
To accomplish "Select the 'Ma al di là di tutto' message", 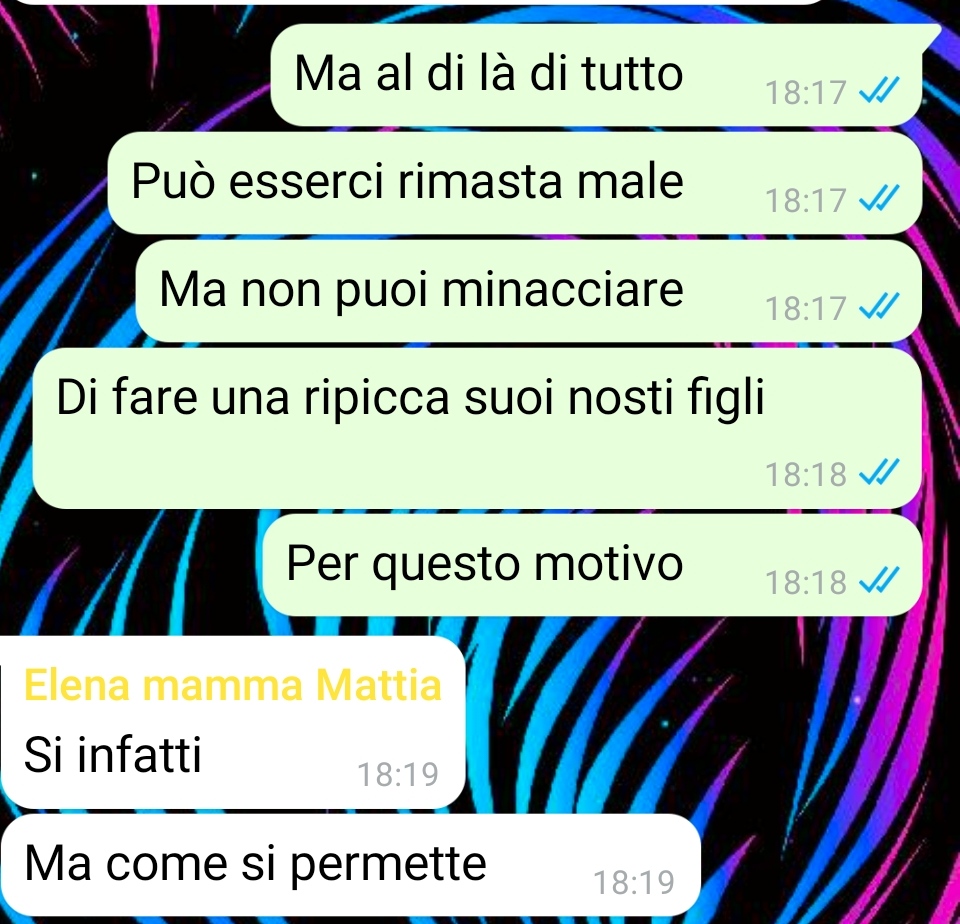I will coord(596,75).
